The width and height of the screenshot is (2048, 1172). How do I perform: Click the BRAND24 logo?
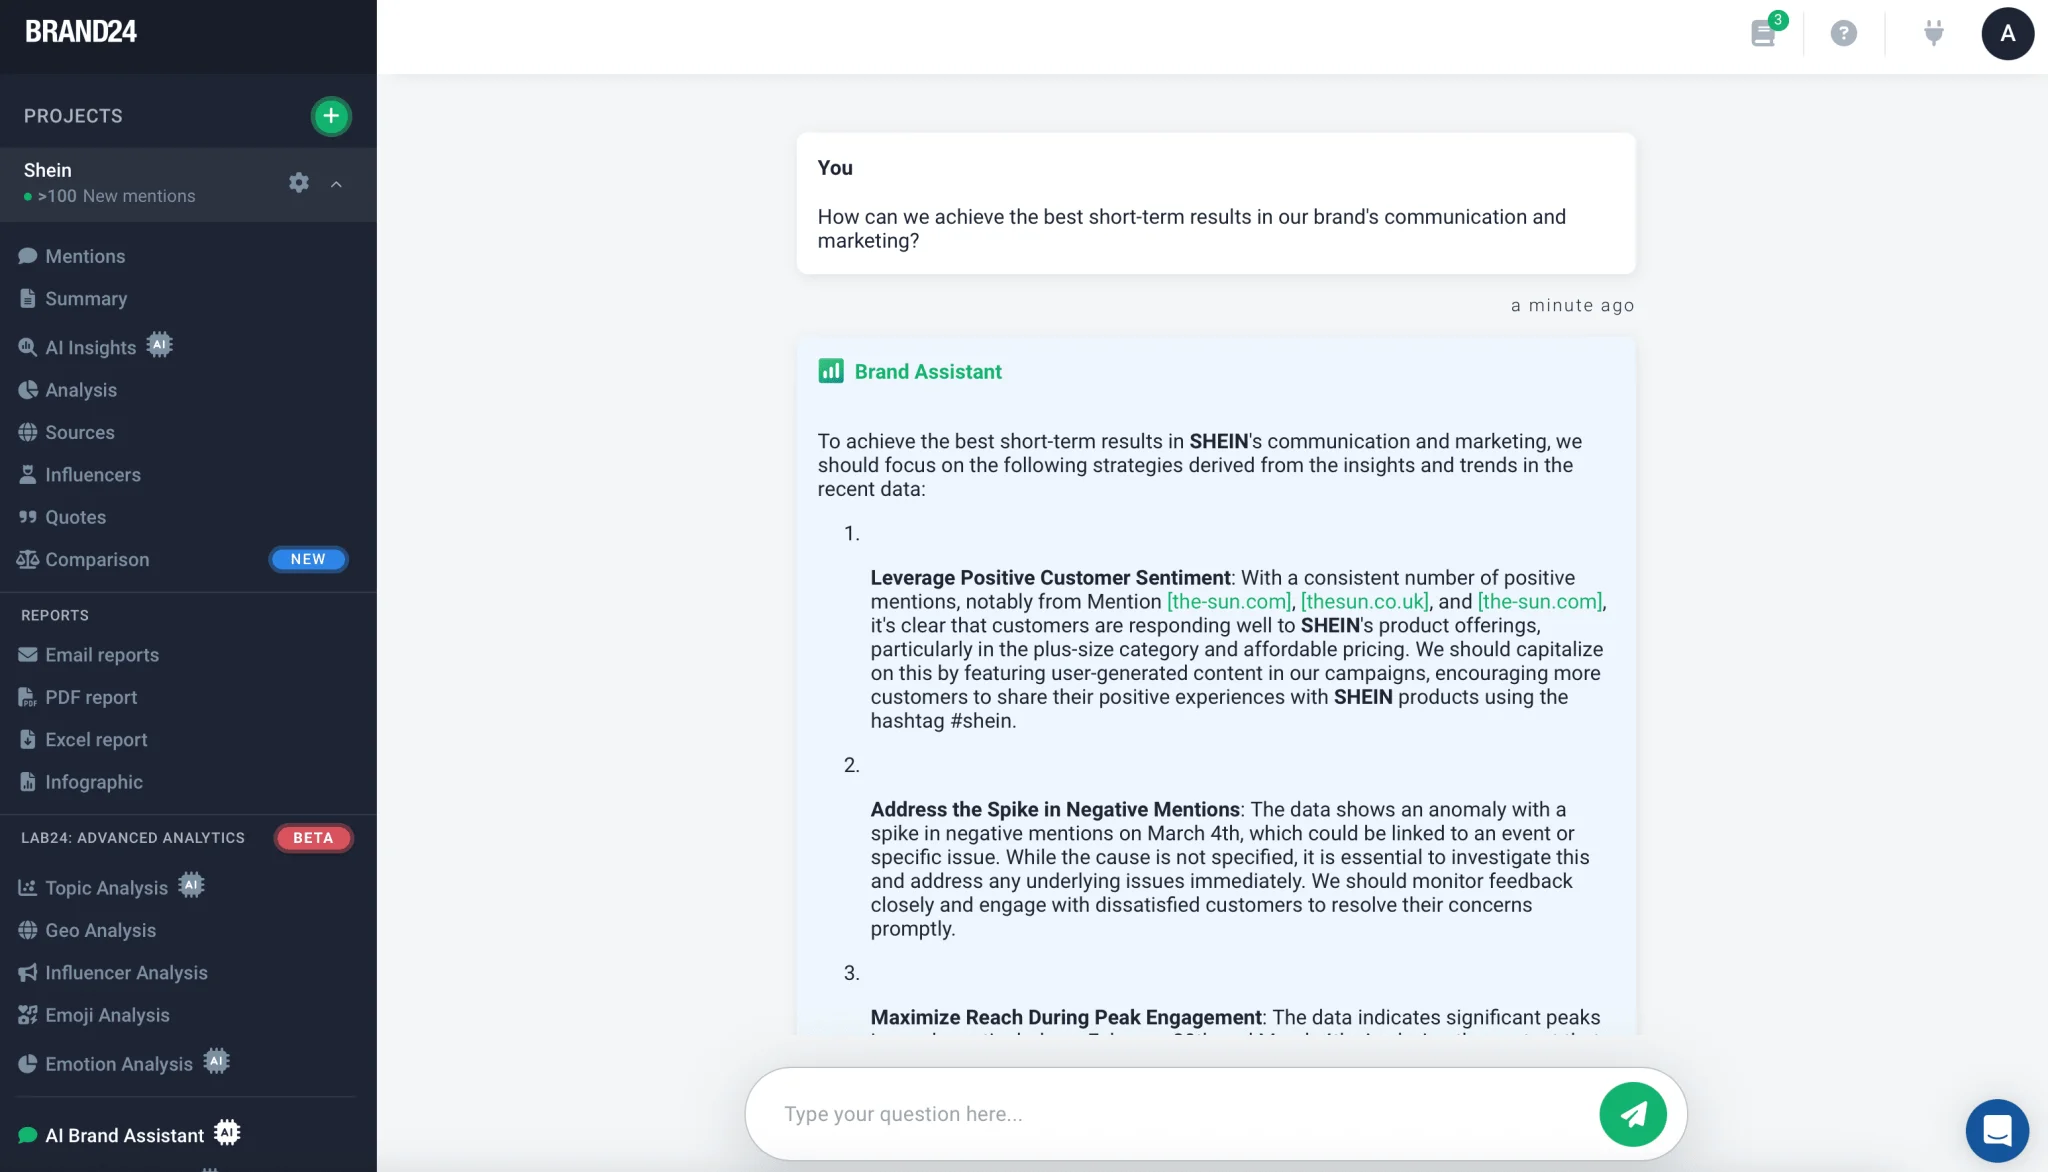coord(81,32)
